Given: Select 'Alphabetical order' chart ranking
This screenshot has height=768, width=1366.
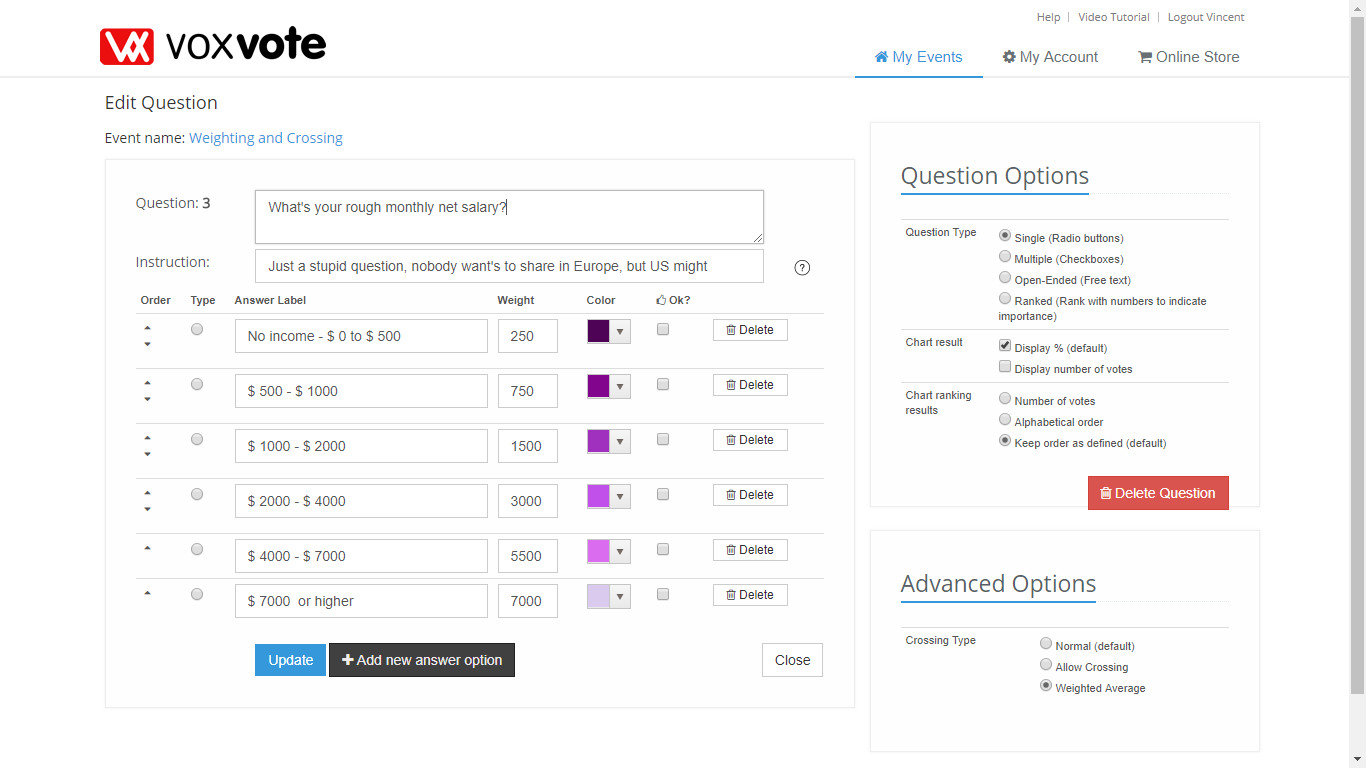Looking at the screenshot, I should click(1005, 420).
